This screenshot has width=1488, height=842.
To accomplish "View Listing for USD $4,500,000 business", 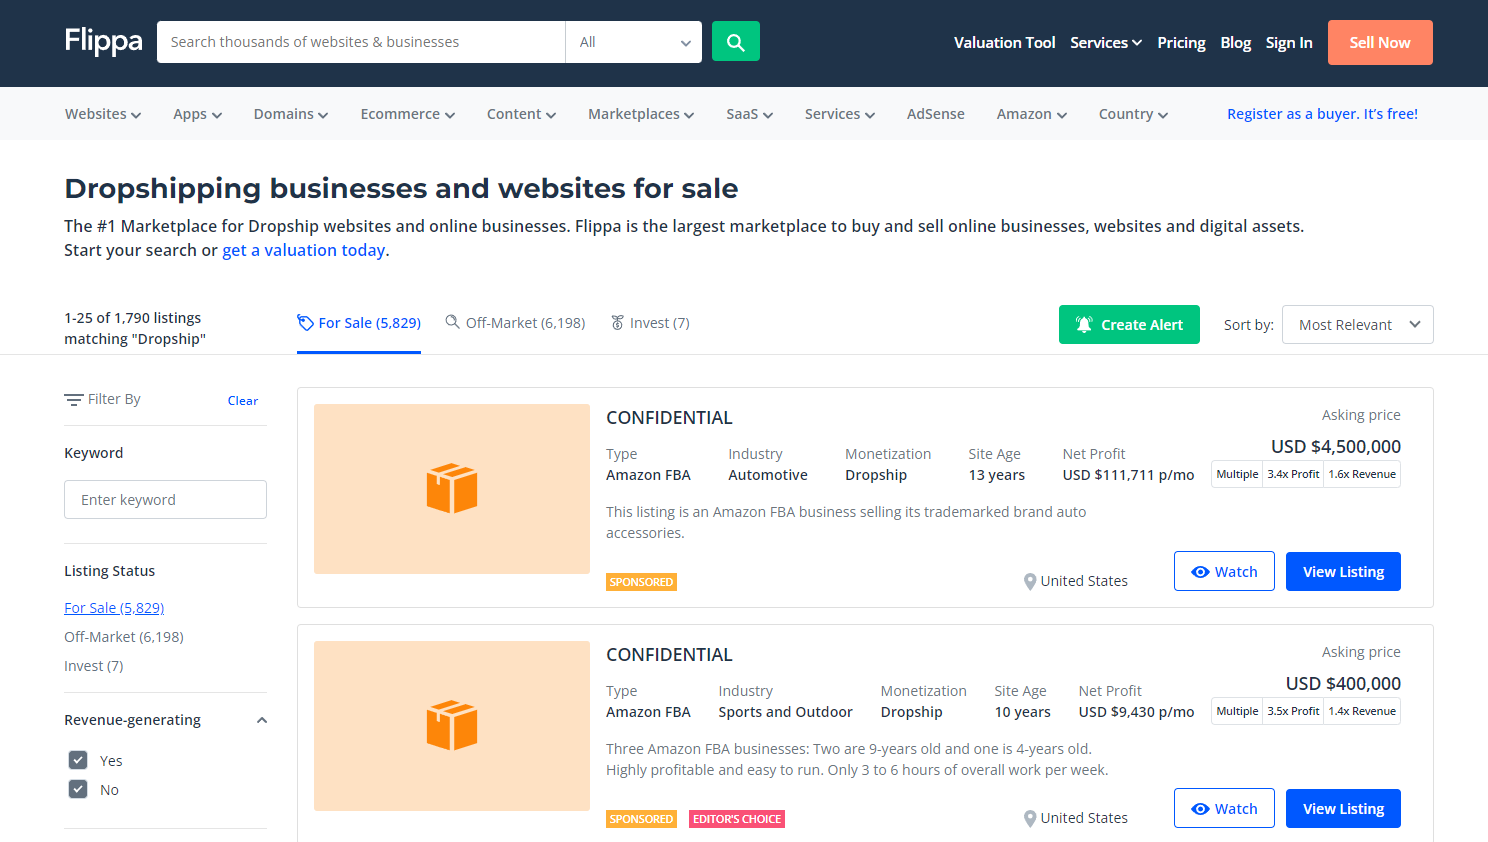I will pyautogui.click(x=1343, y=571).
